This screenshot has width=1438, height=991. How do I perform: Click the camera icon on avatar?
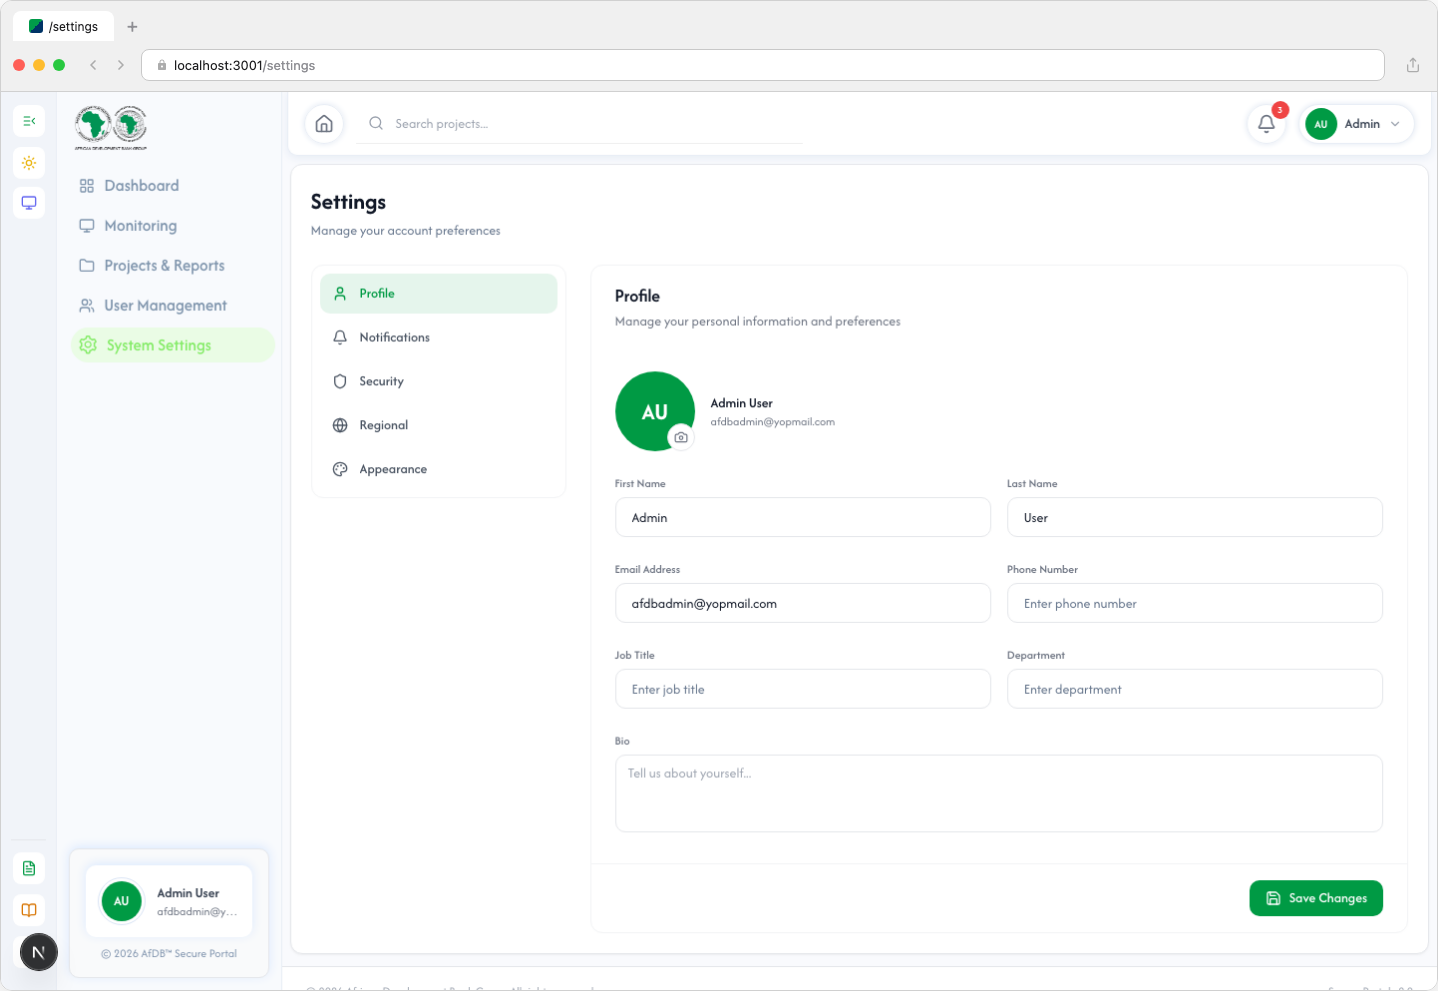point(681,437)
